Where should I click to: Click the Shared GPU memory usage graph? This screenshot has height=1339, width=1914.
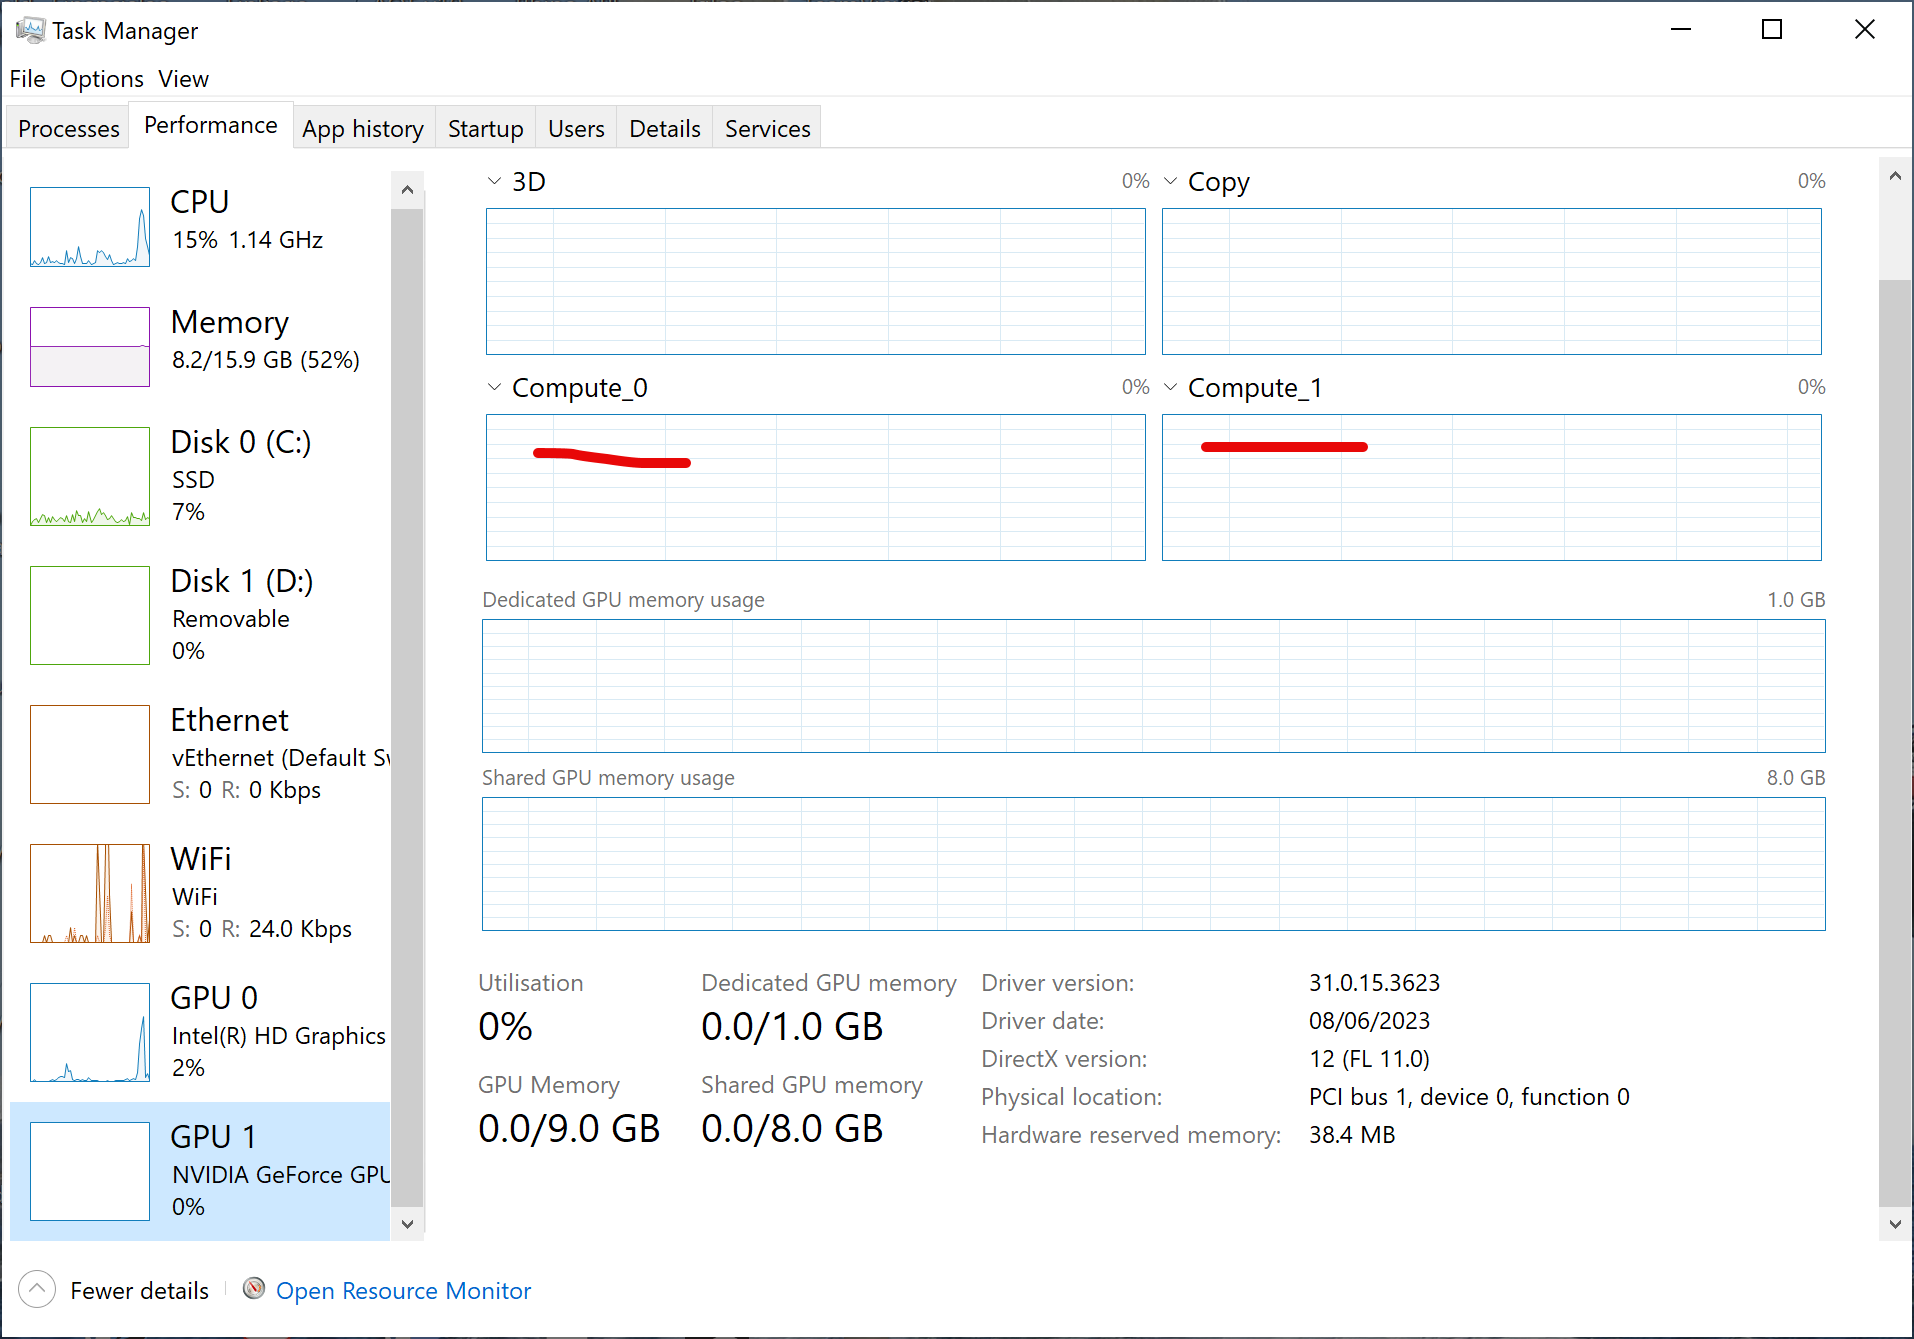click(x=1153, y=864)
